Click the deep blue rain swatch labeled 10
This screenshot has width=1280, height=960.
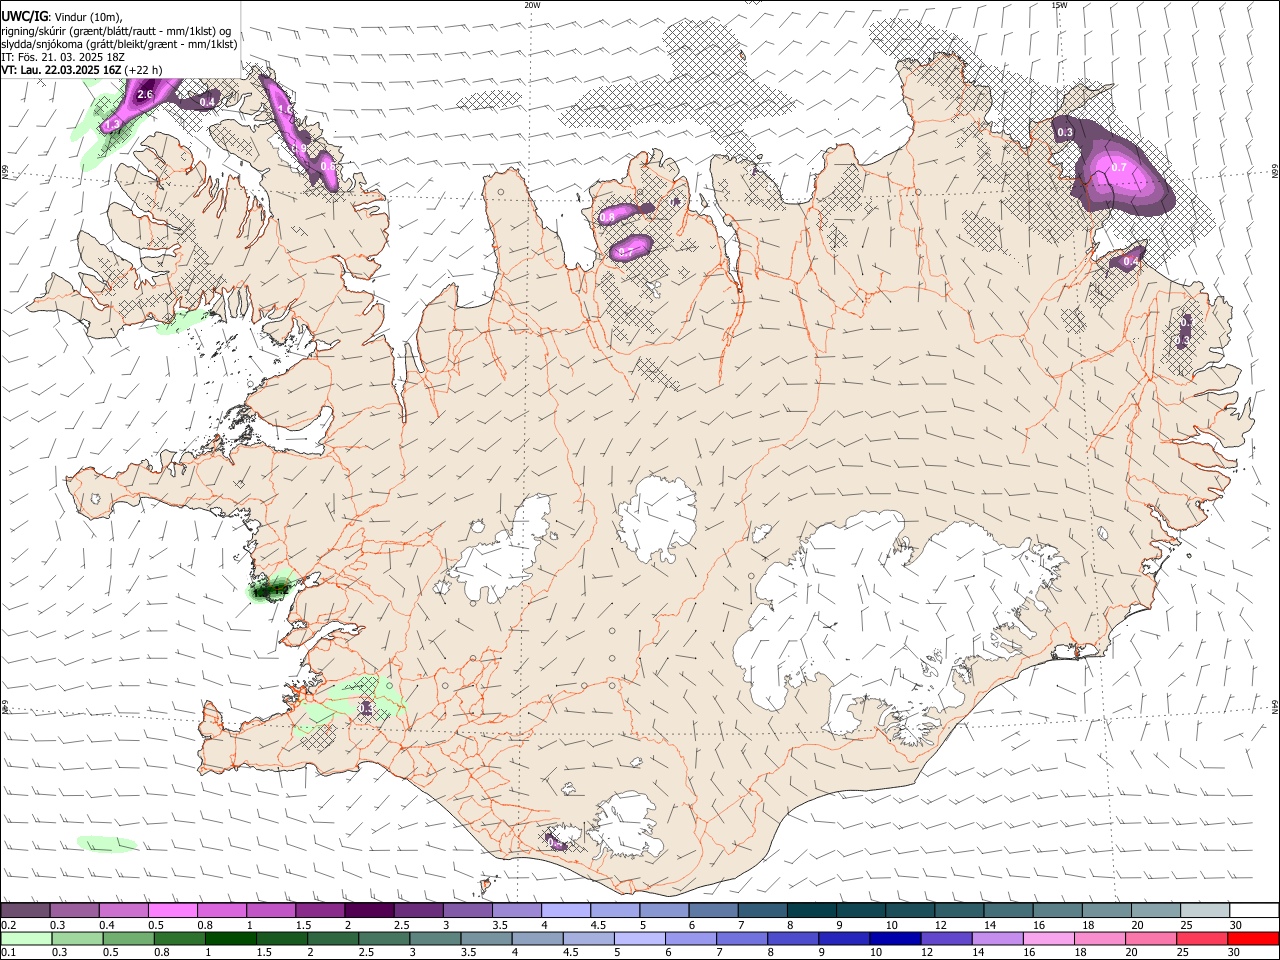(x=893, y=938)
